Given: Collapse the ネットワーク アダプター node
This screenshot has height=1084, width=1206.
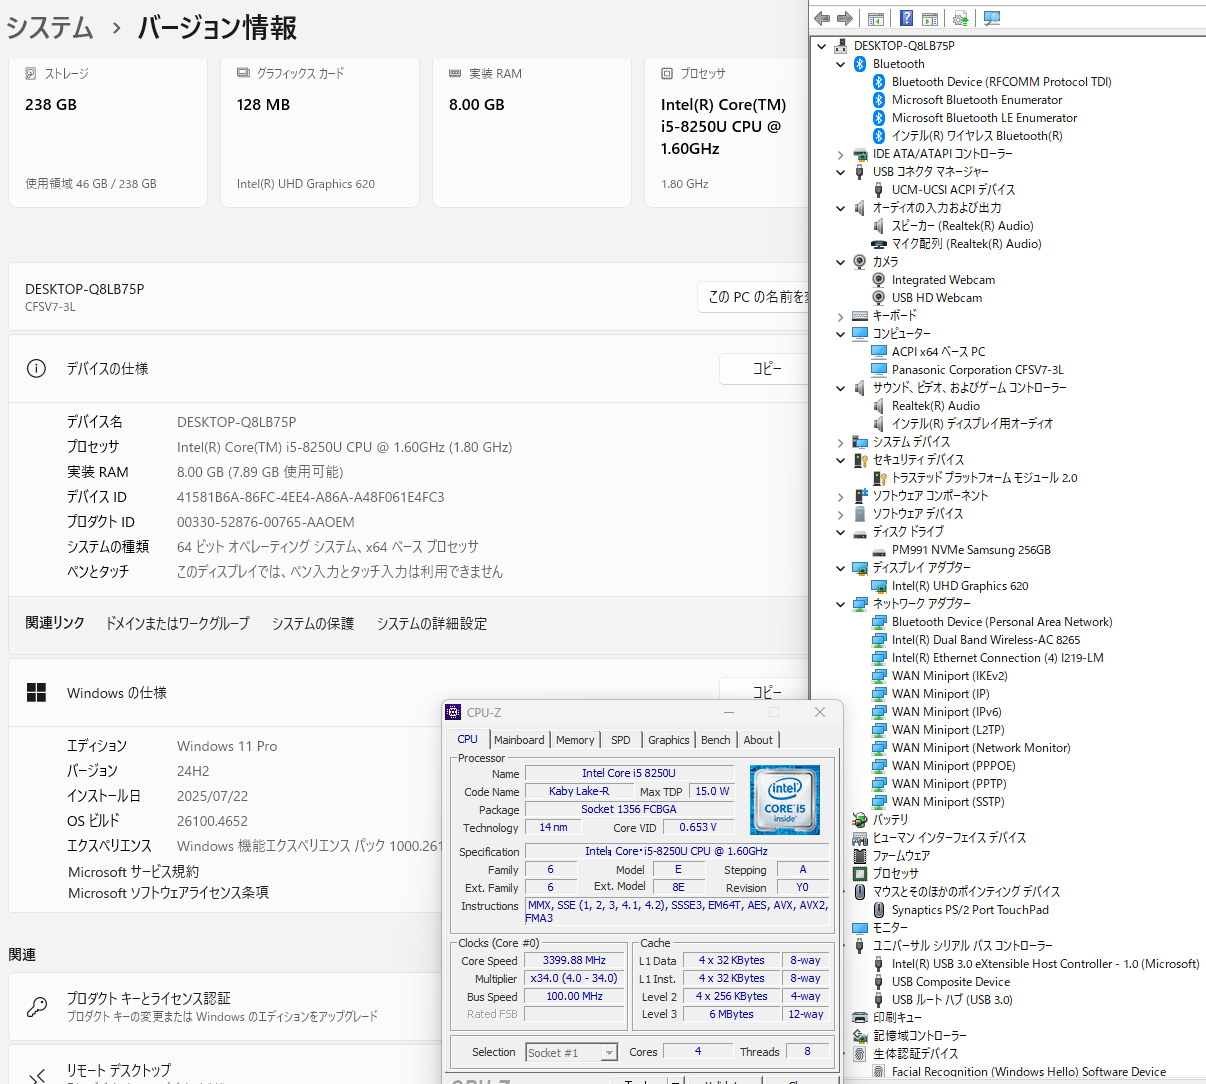Looking at the screenshot, I should (840, 604).
